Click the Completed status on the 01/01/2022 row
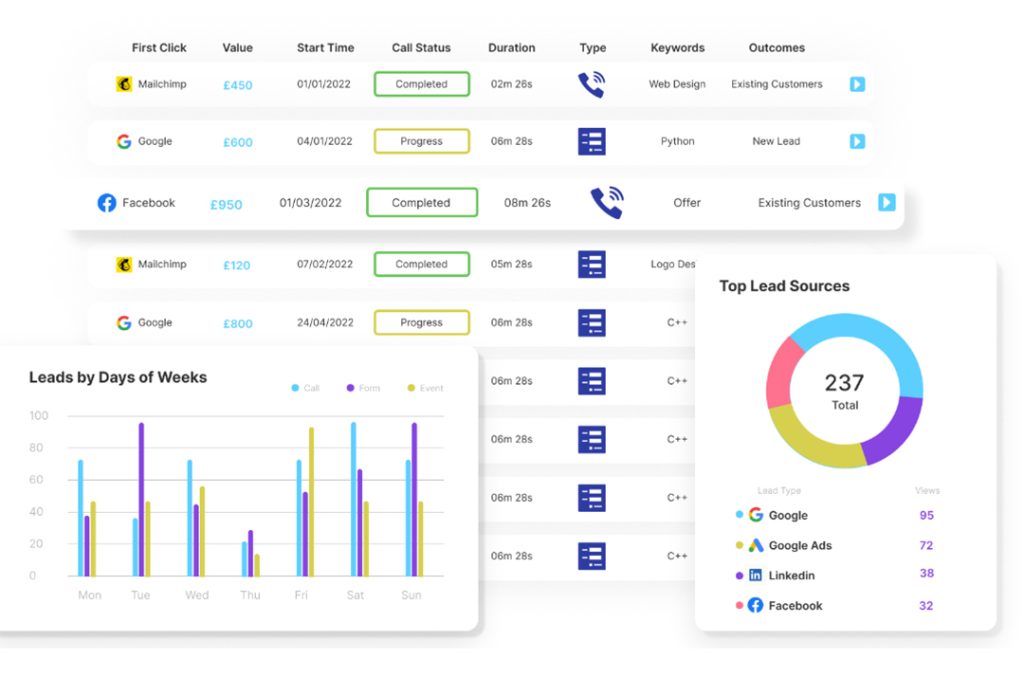Viewport: 1024px width, 677px height. 421,85
